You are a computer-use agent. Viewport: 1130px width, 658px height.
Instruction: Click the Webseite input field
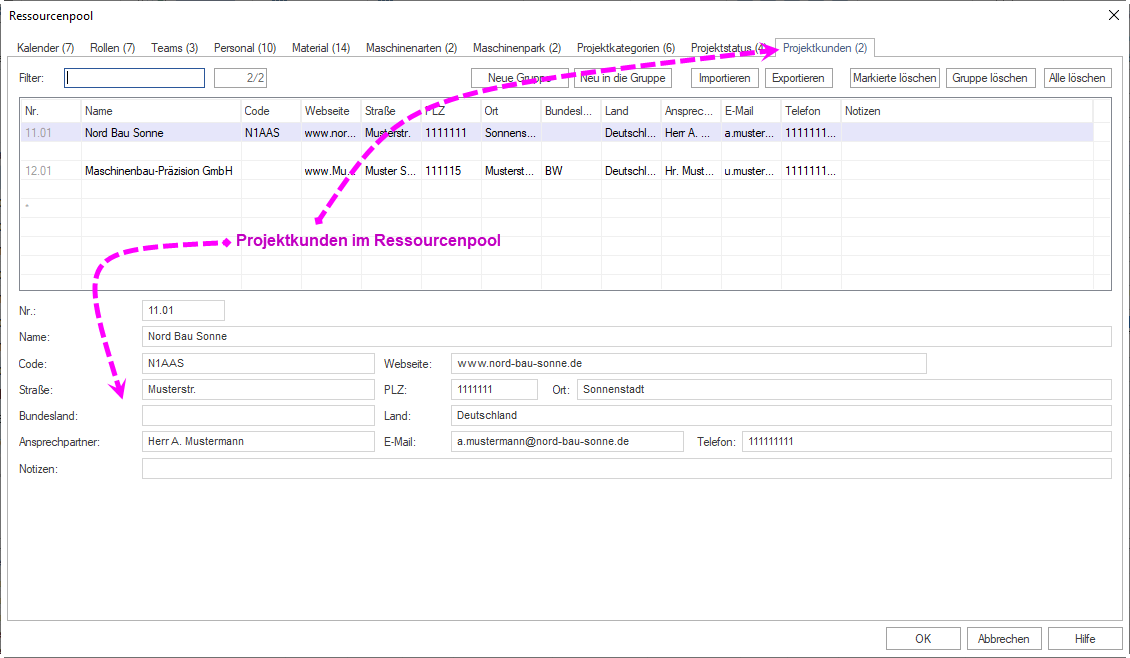click(x=688, y=363)
